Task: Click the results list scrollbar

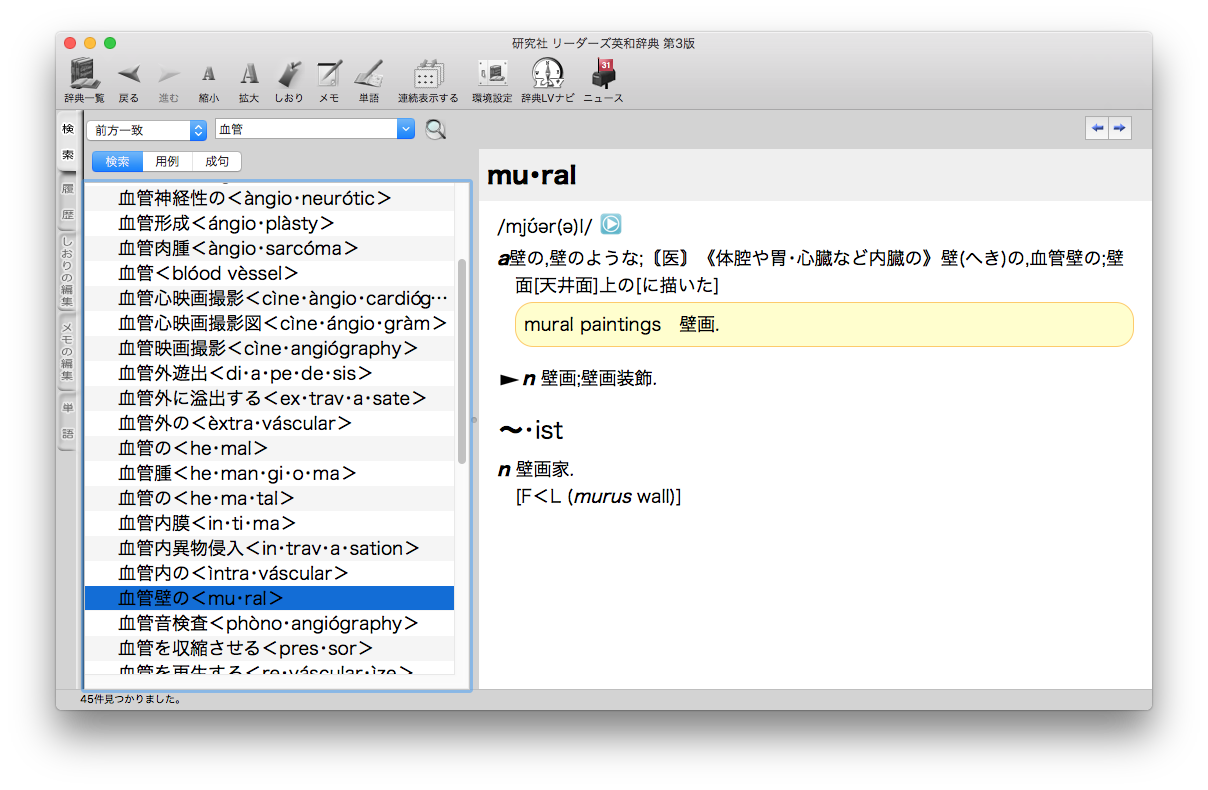Action: click(x=462, y=360)
